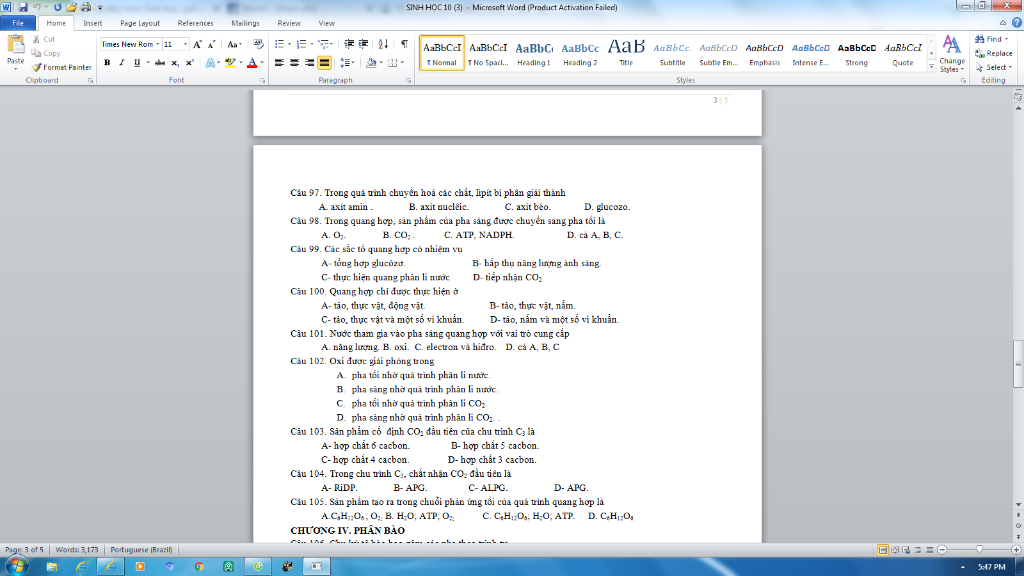Click the Sort icon
This screenshot has width=1024, height=576.
click(x=383, y=44)
